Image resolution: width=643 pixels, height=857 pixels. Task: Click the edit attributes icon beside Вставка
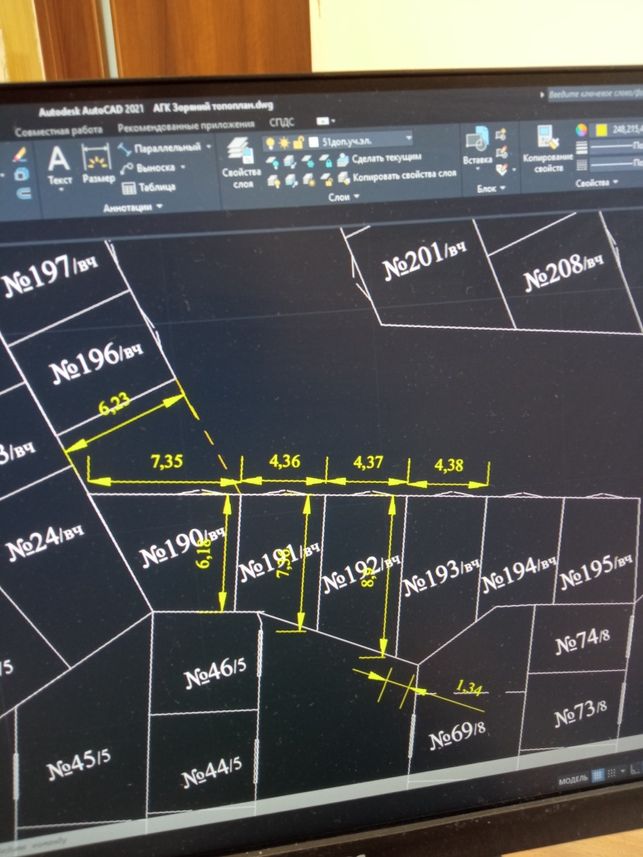pyautogui.click(x=502, y=170)
